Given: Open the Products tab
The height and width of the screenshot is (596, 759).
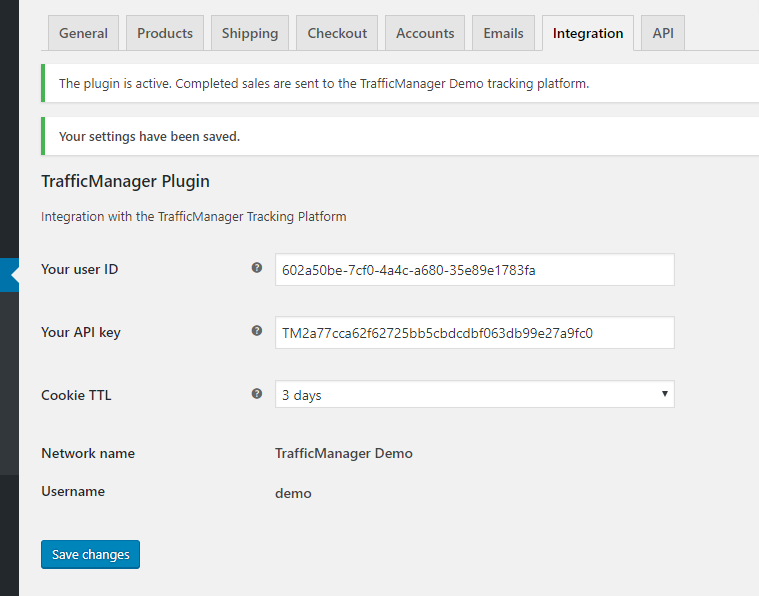Looking at the screenshot, I should (x=165, y=33).
